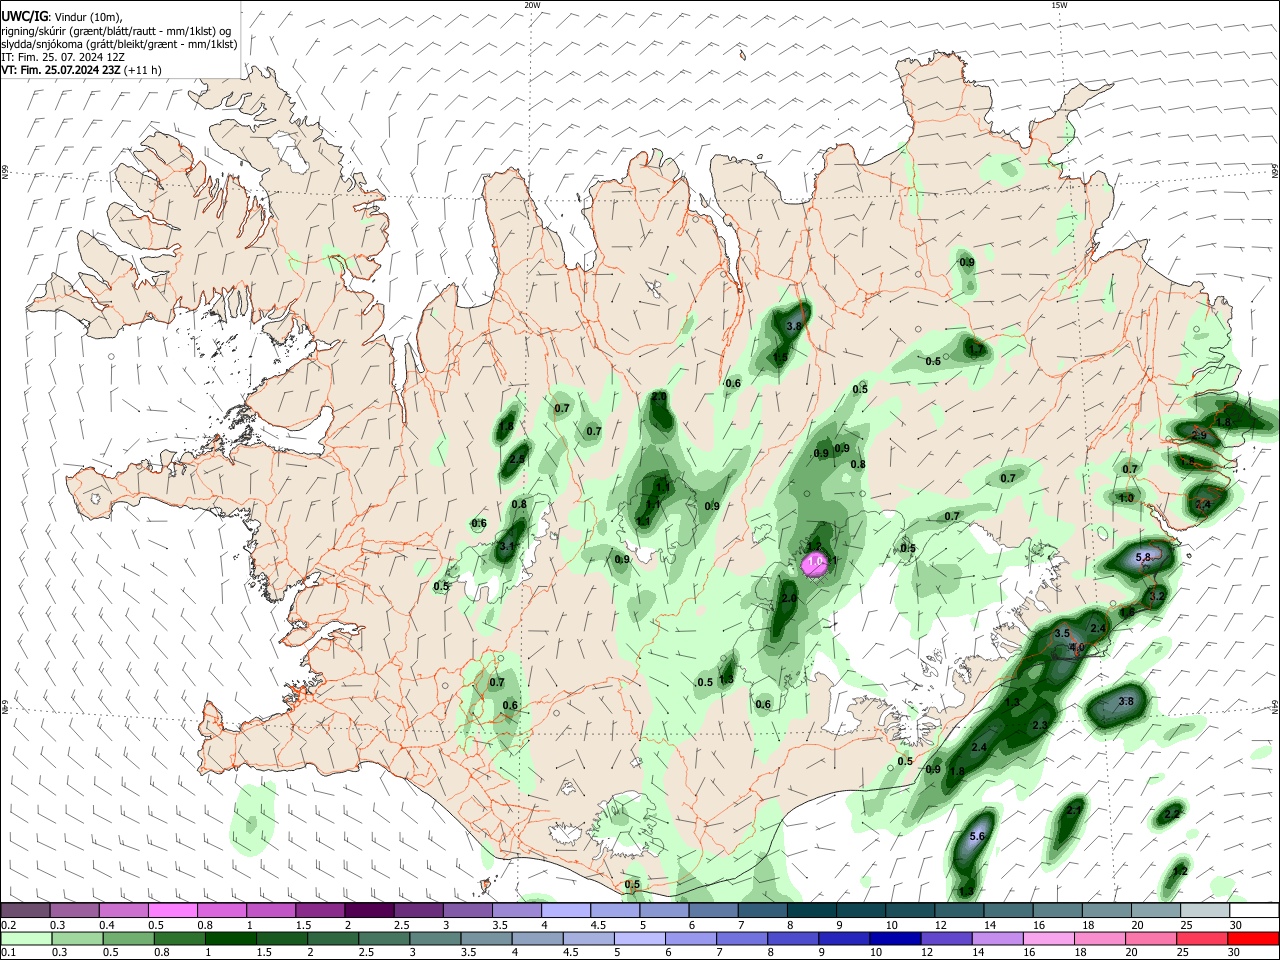Click the 15W longitude label
The height and width of the screenshot is (960, 1280).
[x=1058, y=5]
